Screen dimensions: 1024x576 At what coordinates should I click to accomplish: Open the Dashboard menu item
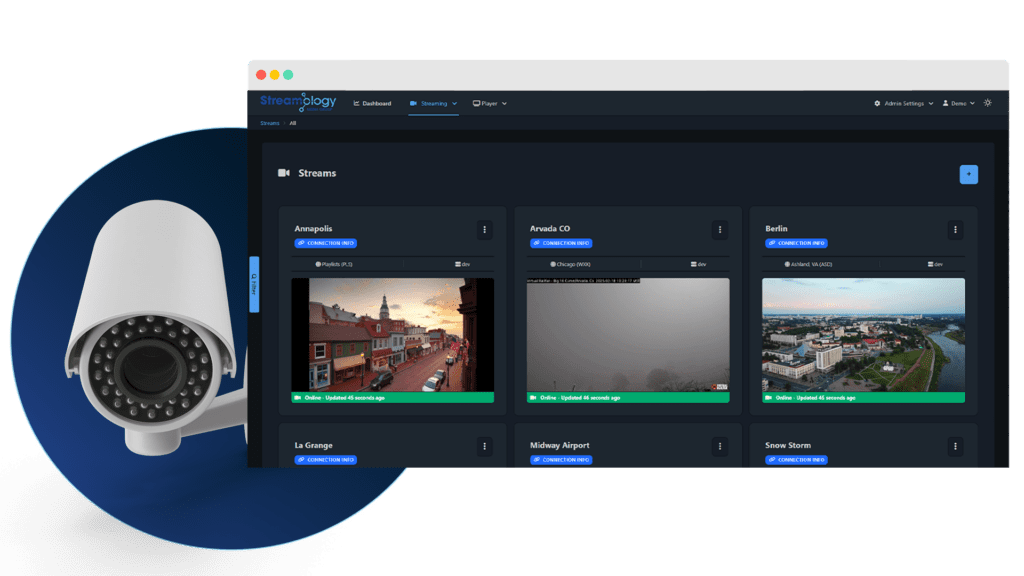(372, 103)
